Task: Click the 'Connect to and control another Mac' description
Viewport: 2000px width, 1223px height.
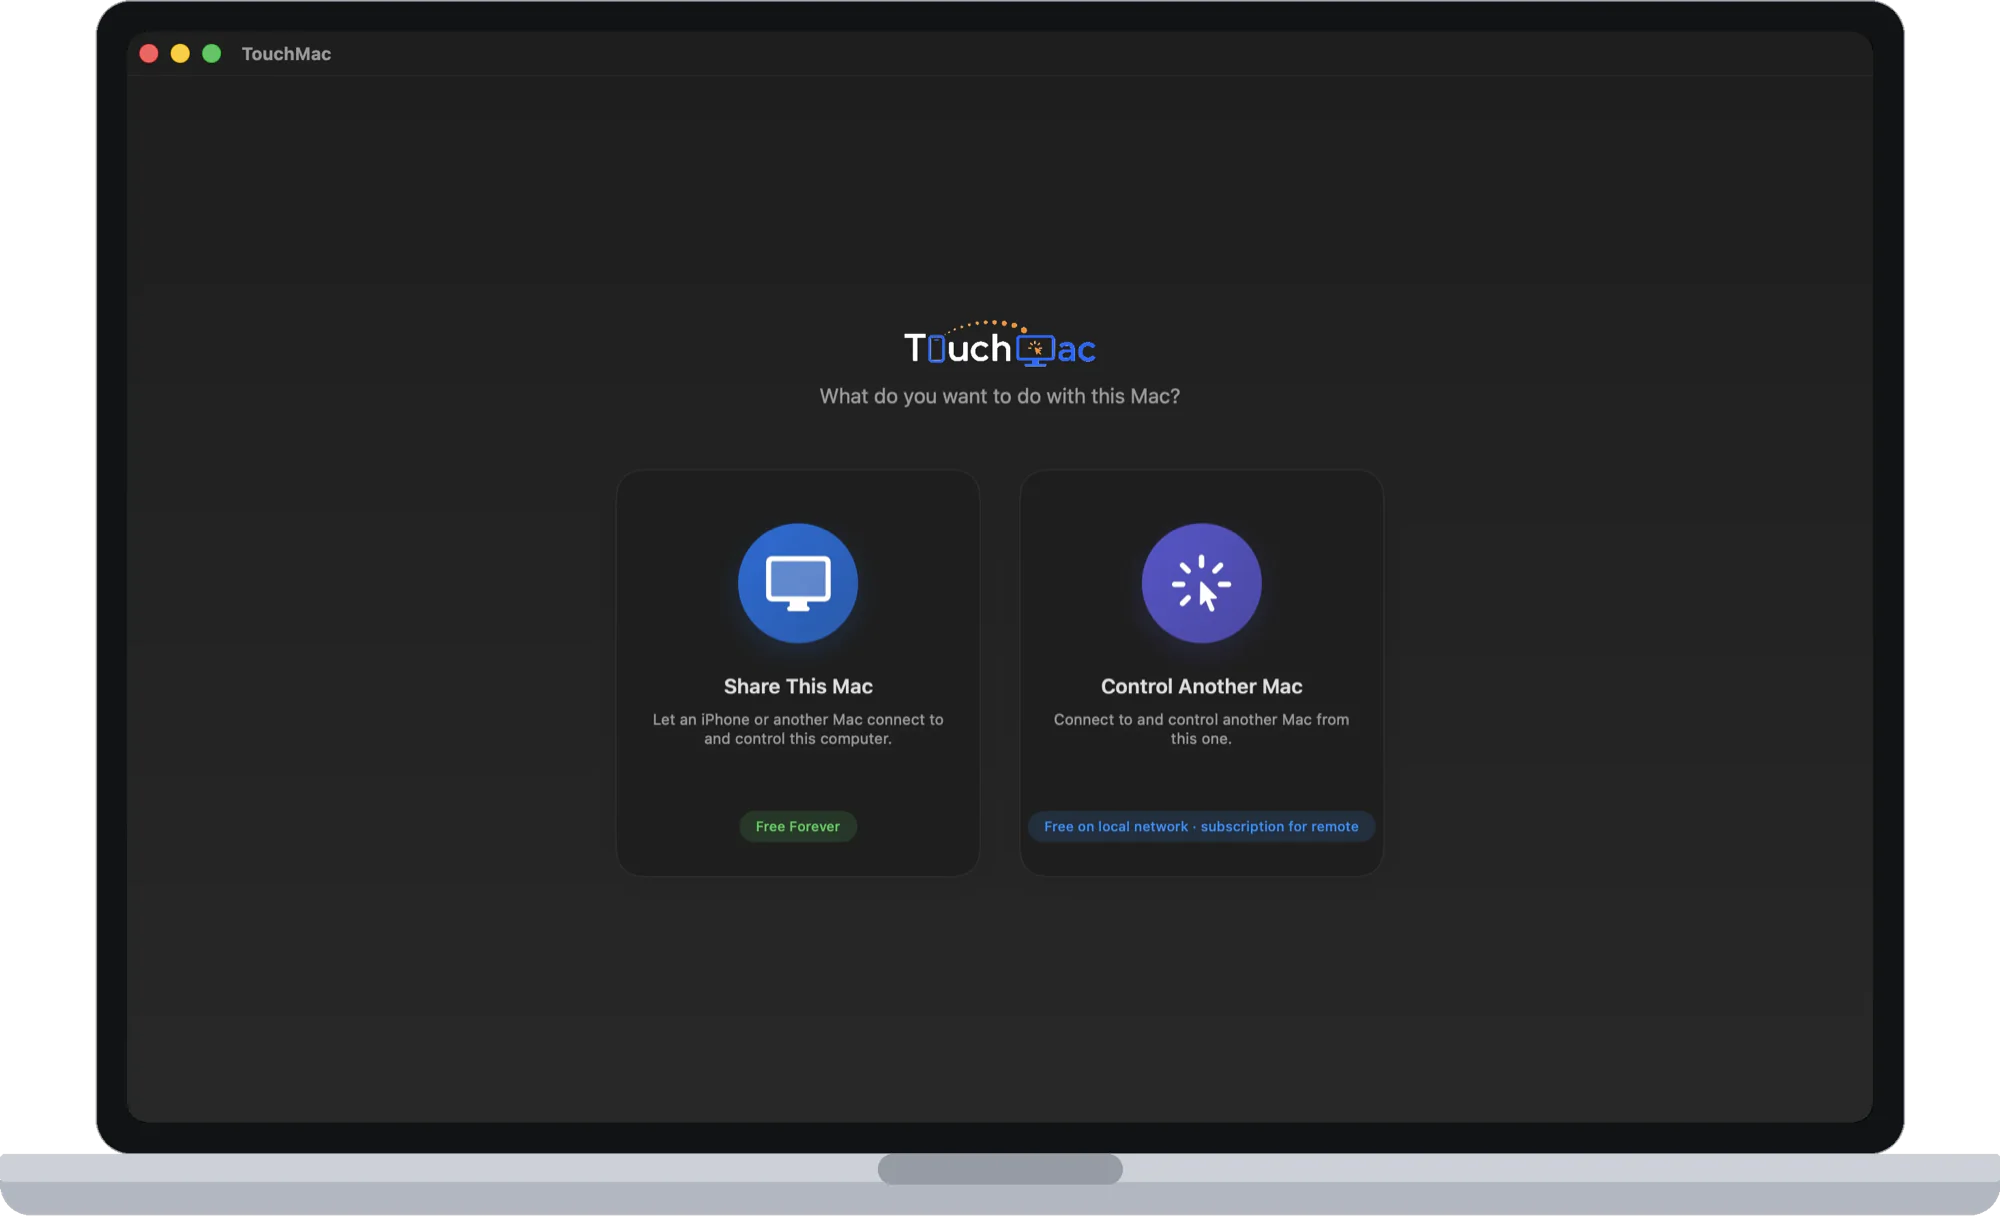Action: pos(1201,729)
